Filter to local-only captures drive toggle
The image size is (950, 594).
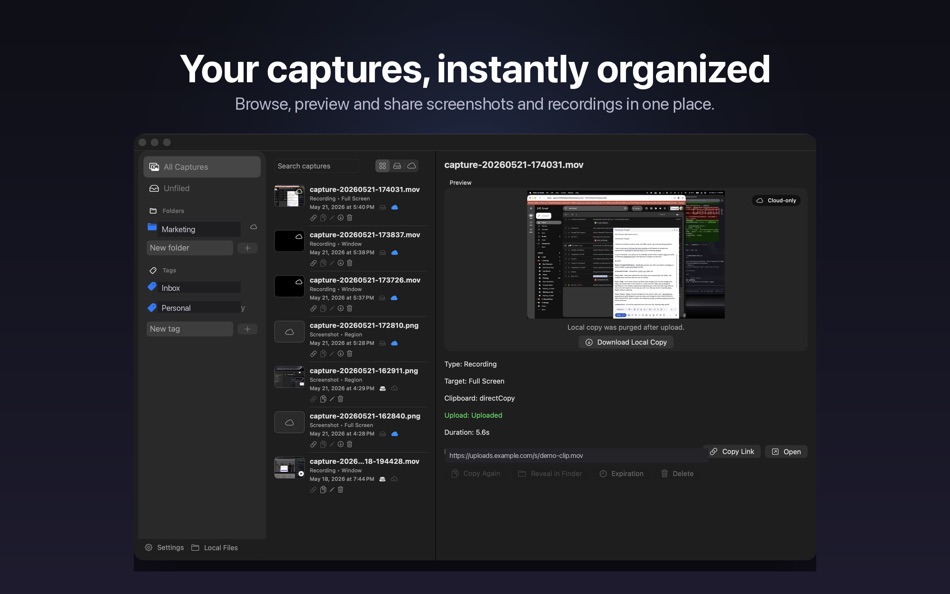(397, 165)
